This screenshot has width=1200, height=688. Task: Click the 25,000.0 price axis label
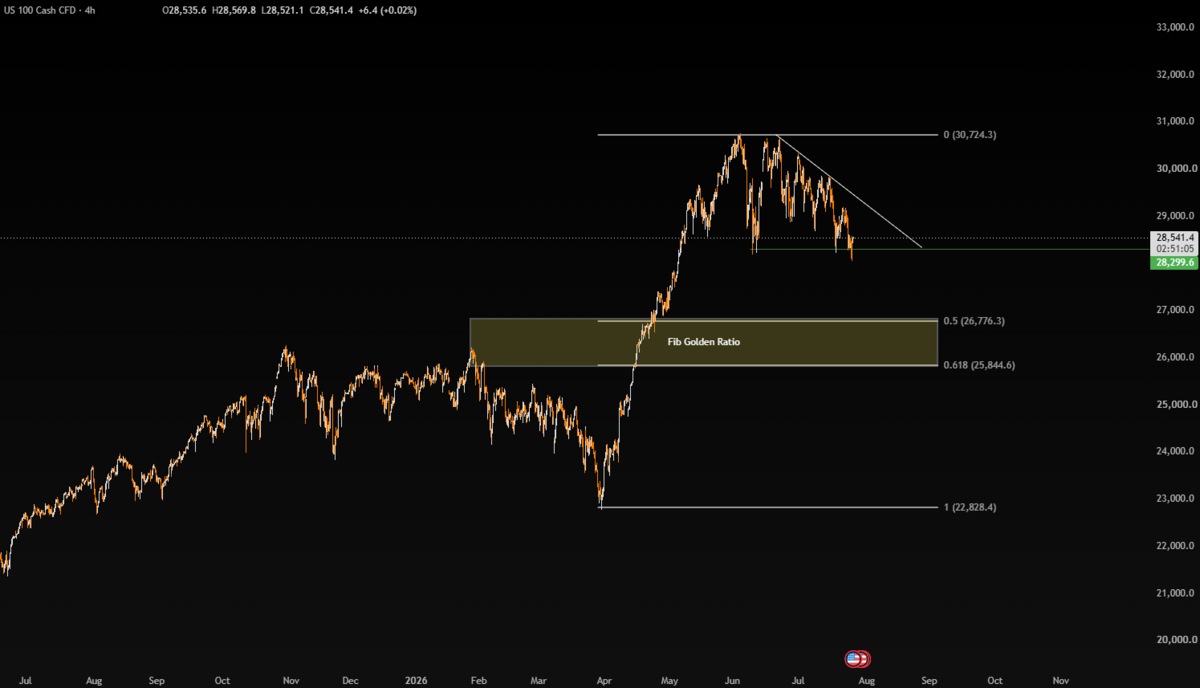tap(1175, 404)
